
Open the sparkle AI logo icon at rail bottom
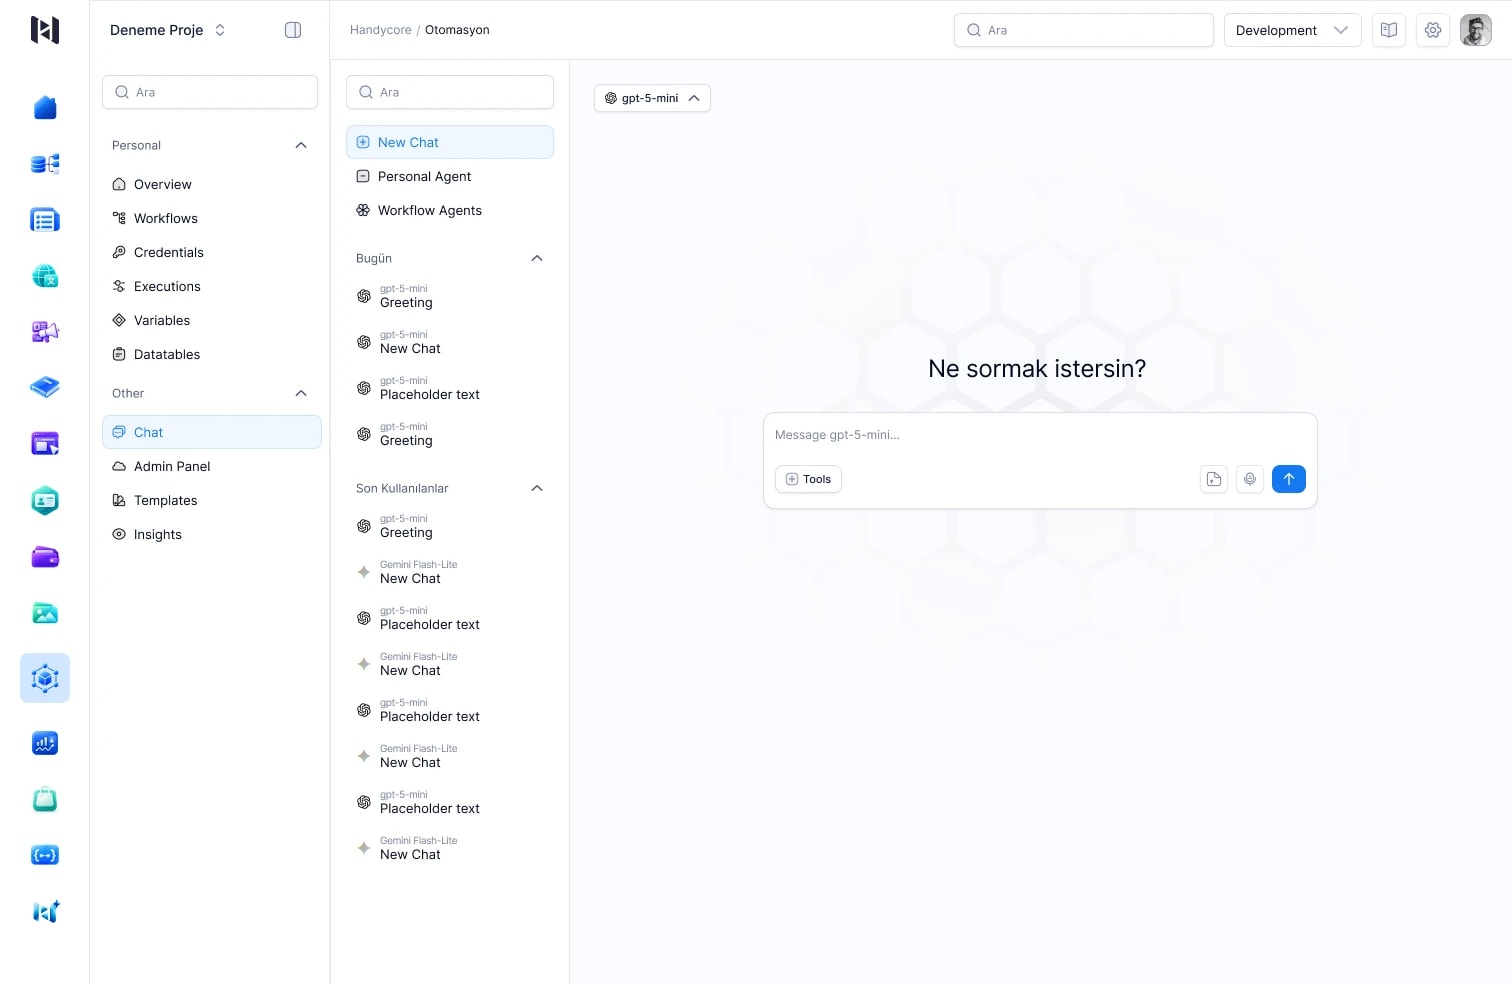(46, 911)
